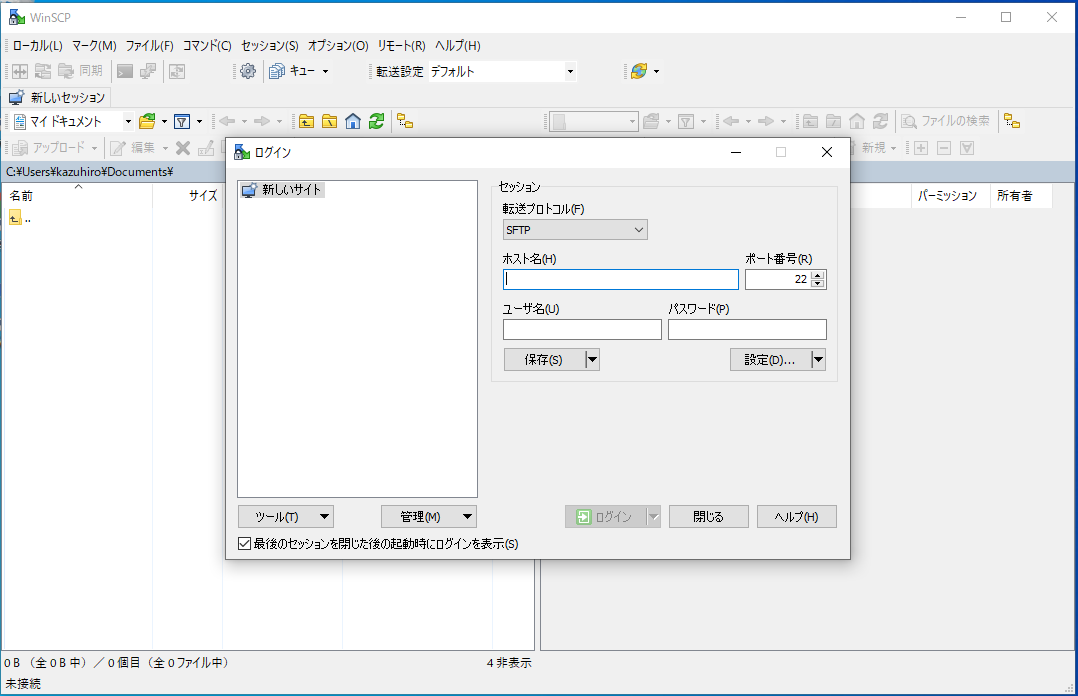Toggle the local directory tree icon

pos(405,121)
